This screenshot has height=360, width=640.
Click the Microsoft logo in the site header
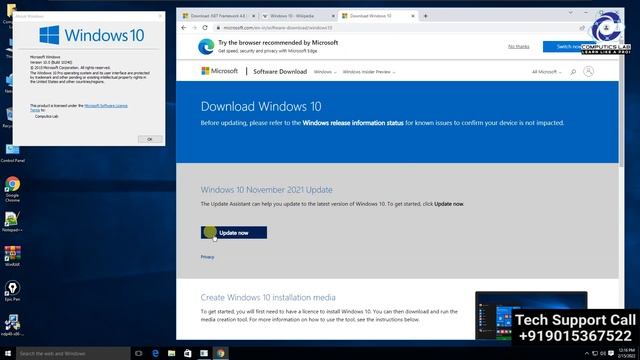pyautogui.click(x=220, y=71)
